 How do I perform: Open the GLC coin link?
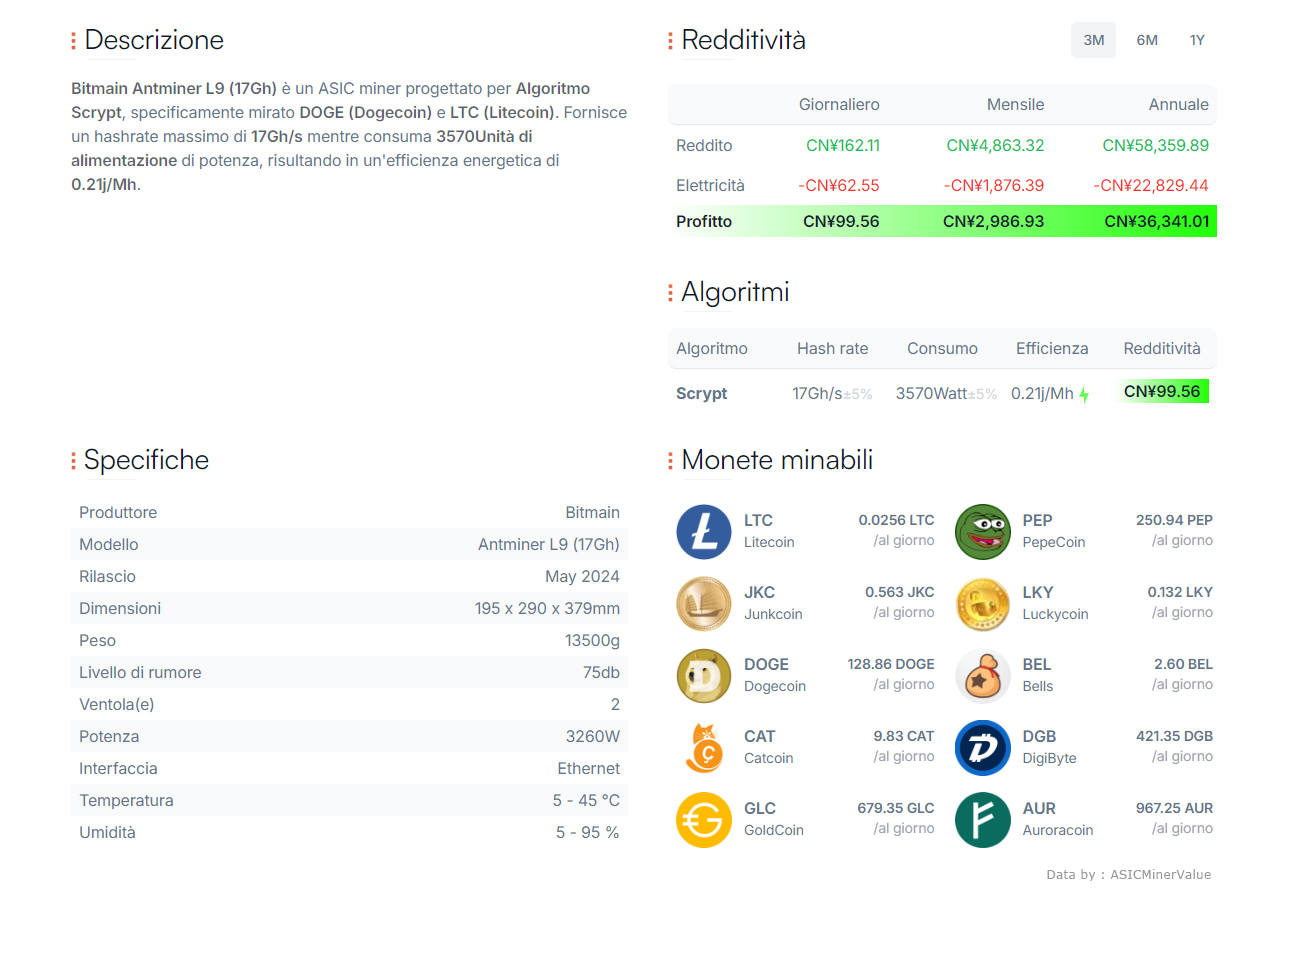coord(759,808)
